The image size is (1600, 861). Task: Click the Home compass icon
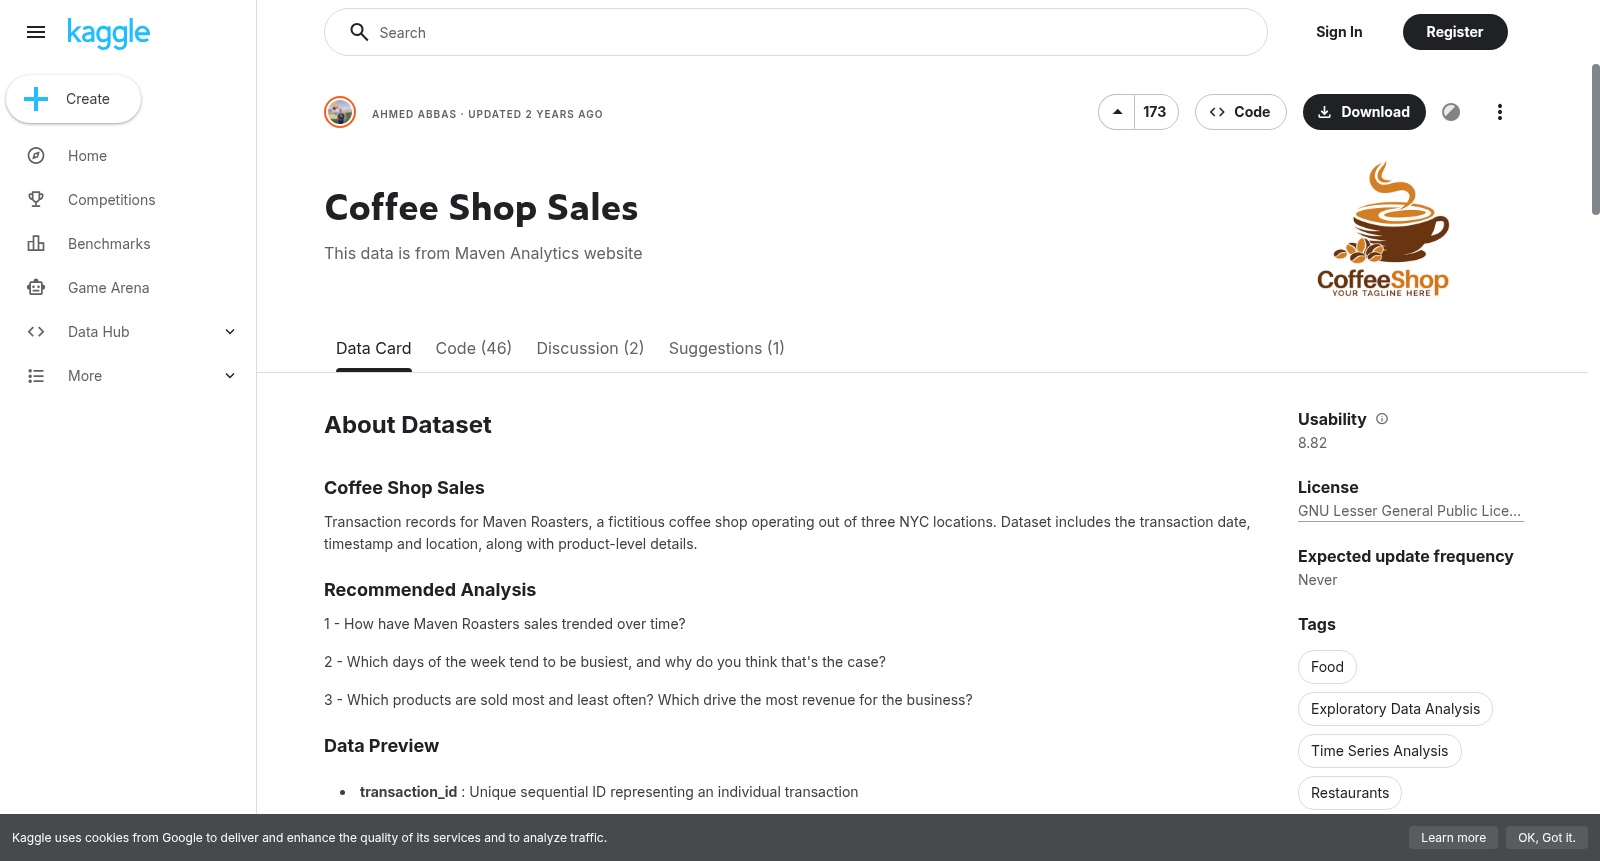tap(36, 156)
